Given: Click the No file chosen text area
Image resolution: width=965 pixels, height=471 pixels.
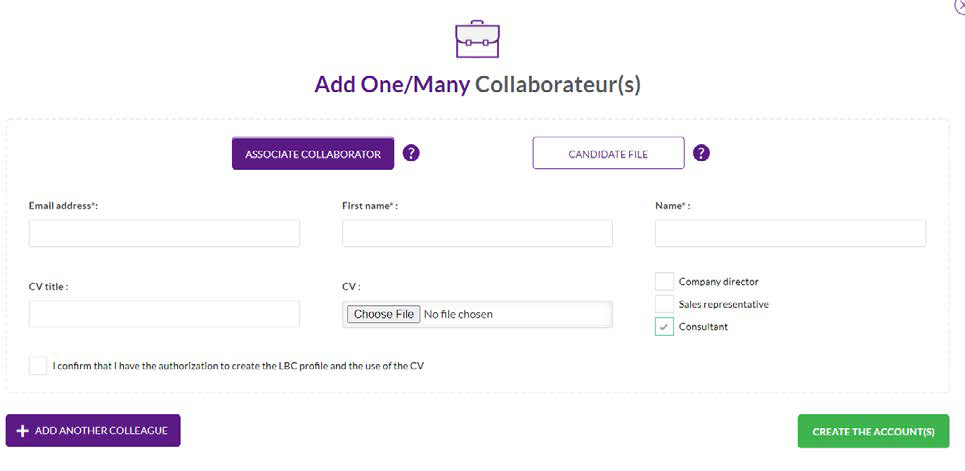Looking at the screenshot, I should tap(458, 314).
